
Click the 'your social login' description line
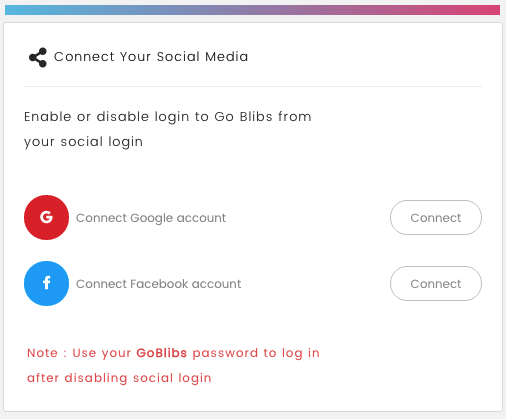(x=83, y=142)
